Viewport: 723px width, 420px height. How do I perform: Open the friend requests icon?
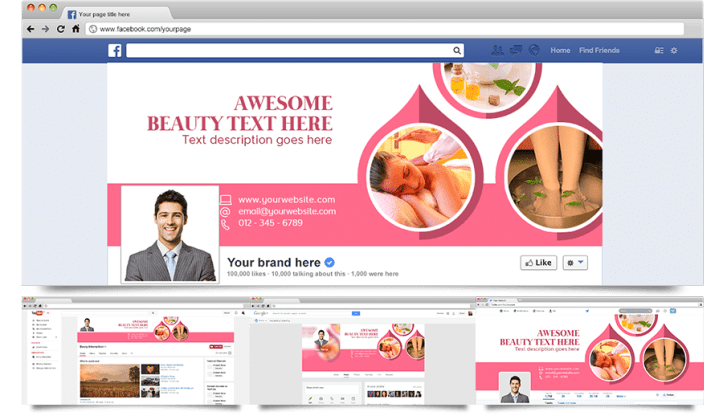[497, 51]
